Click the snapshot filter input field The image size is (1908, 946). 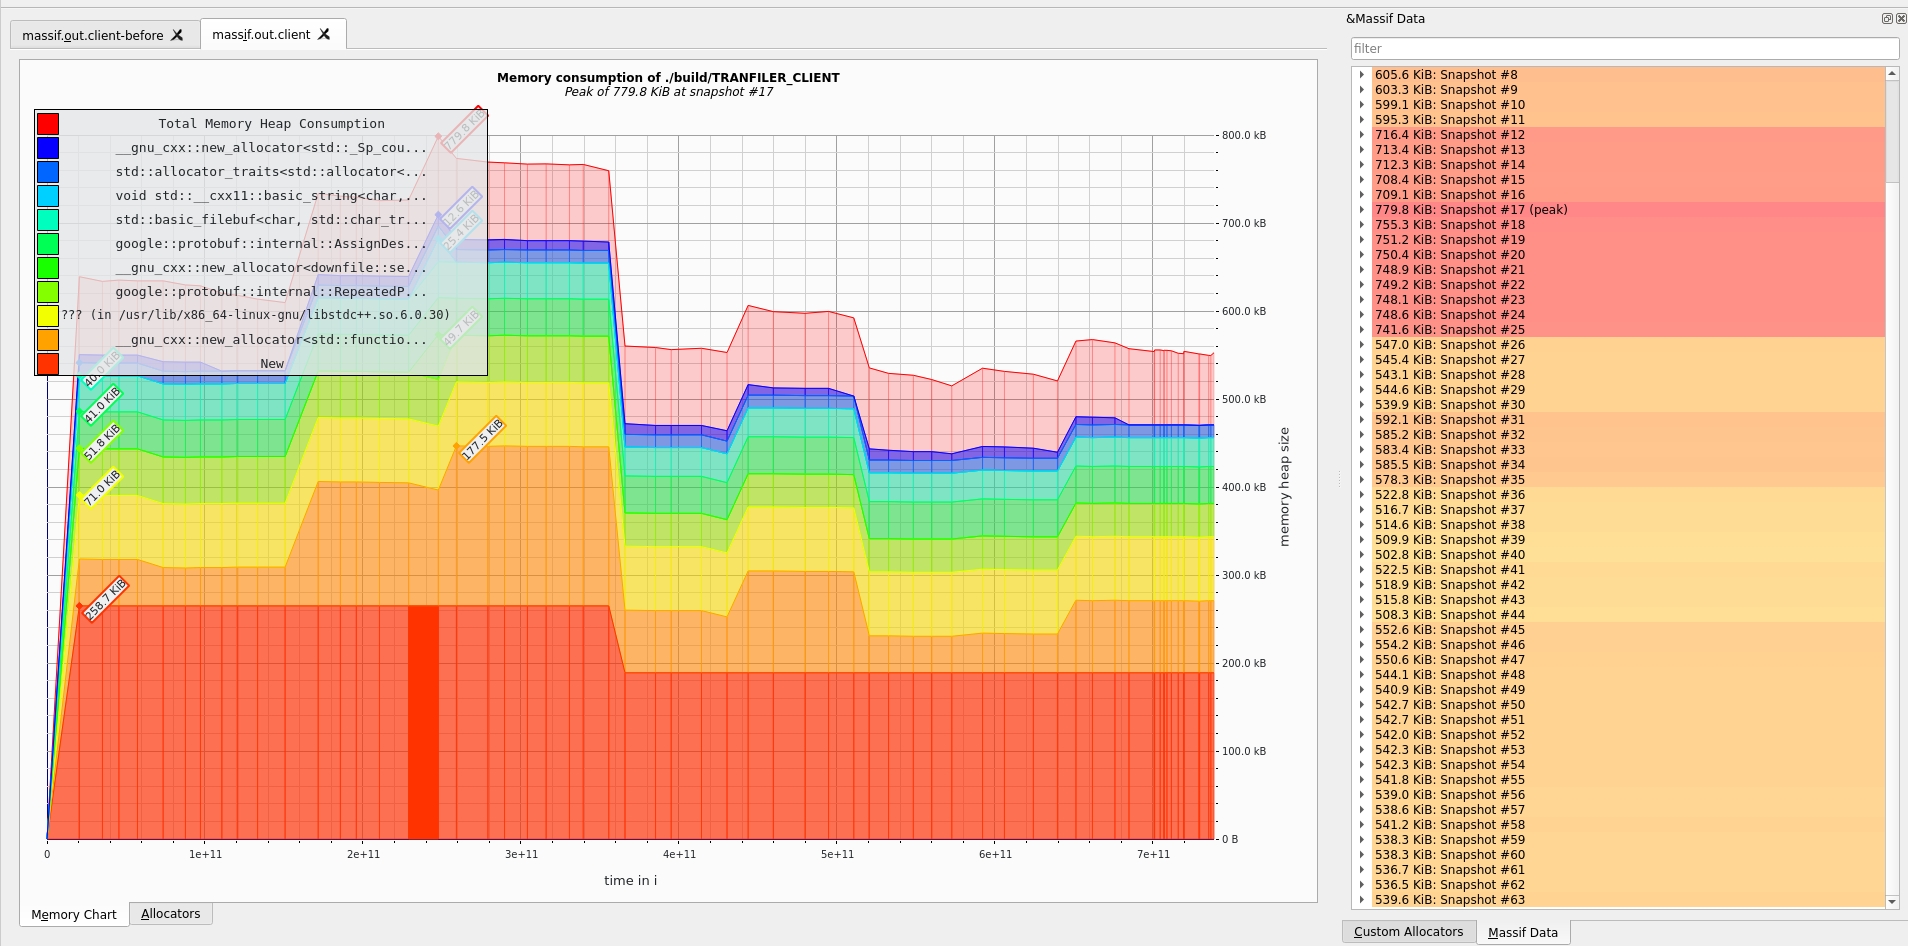click(x=1624, y=48)
